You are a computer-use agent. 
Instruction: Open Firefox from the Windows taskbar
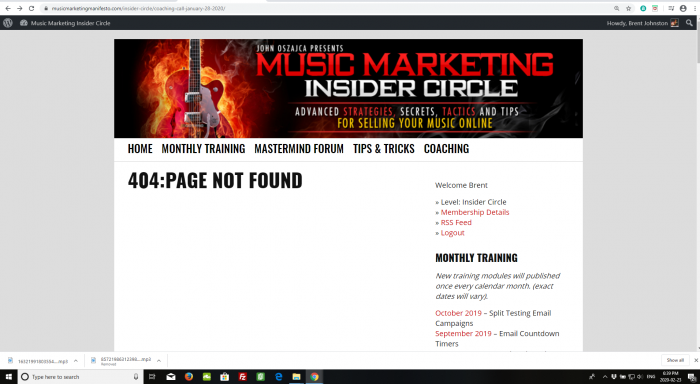[189, 377]
